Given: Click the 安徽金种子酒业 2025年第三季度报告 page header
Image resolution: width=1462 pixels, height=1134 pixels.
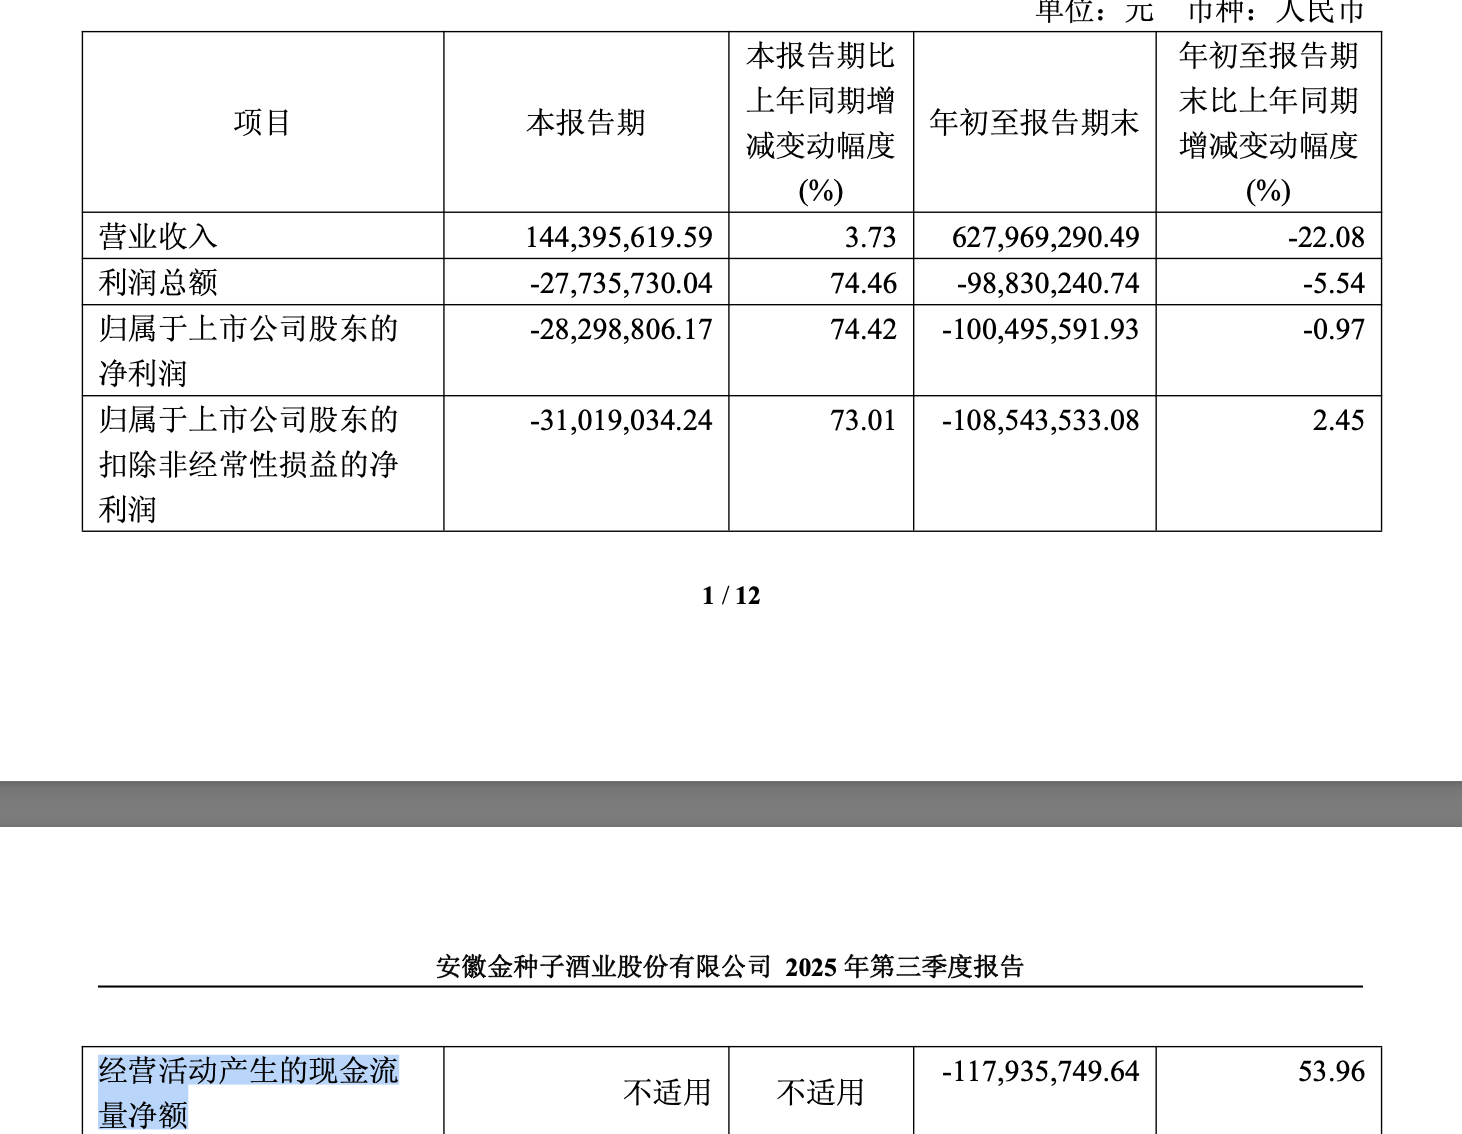Looking at the screenshot, I should 730,967.
